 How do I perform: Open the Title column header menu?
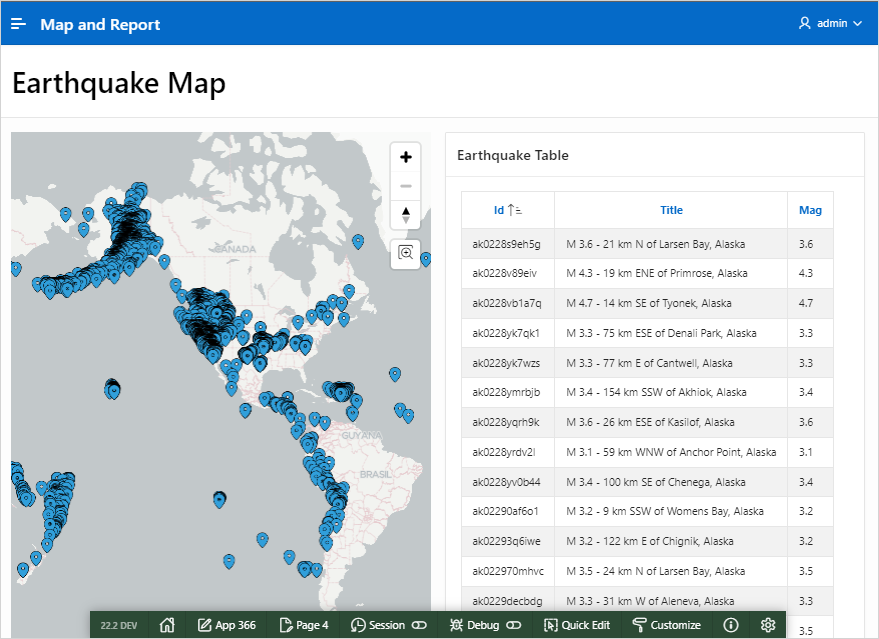coord(671,210)
